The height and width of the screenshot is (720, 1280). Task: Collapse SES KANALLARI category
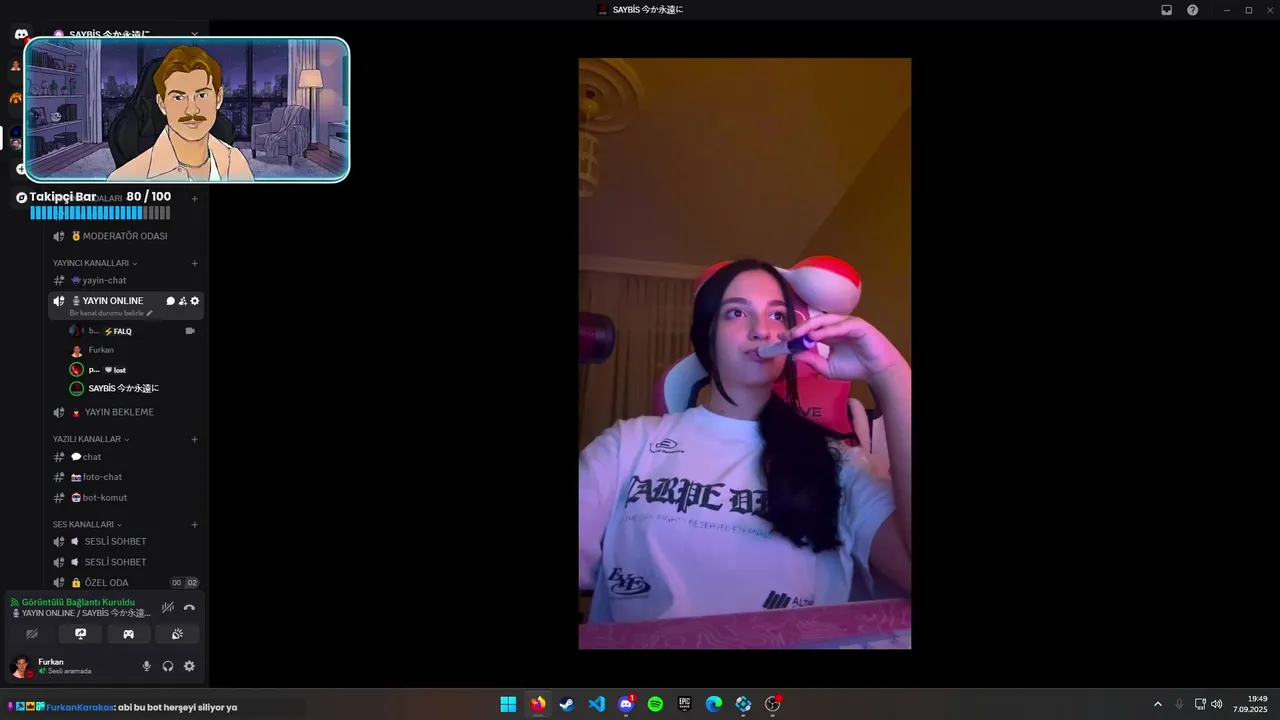[x=88, y=524]
